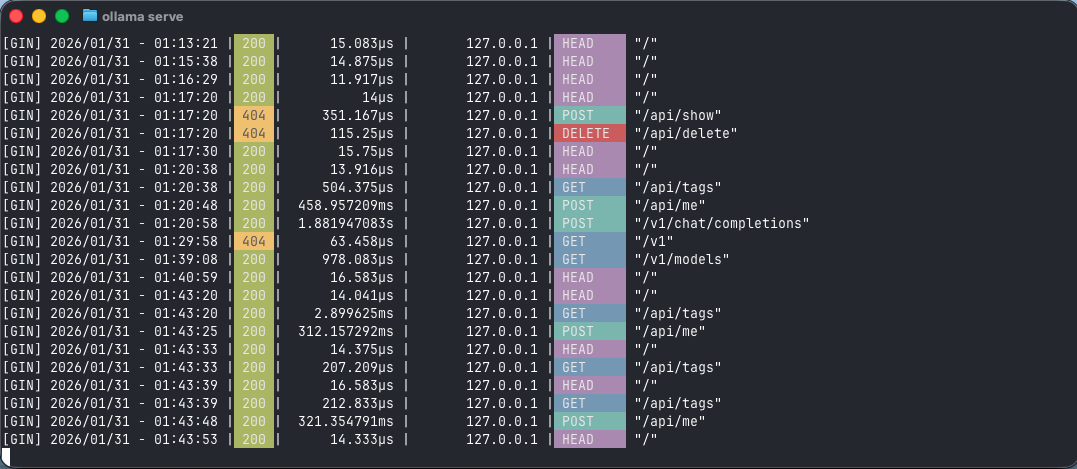Image resolution: width=1077 pixels, height=469 pixels.
Task: Click the 2.899625ms latency value
Action: 354,313
